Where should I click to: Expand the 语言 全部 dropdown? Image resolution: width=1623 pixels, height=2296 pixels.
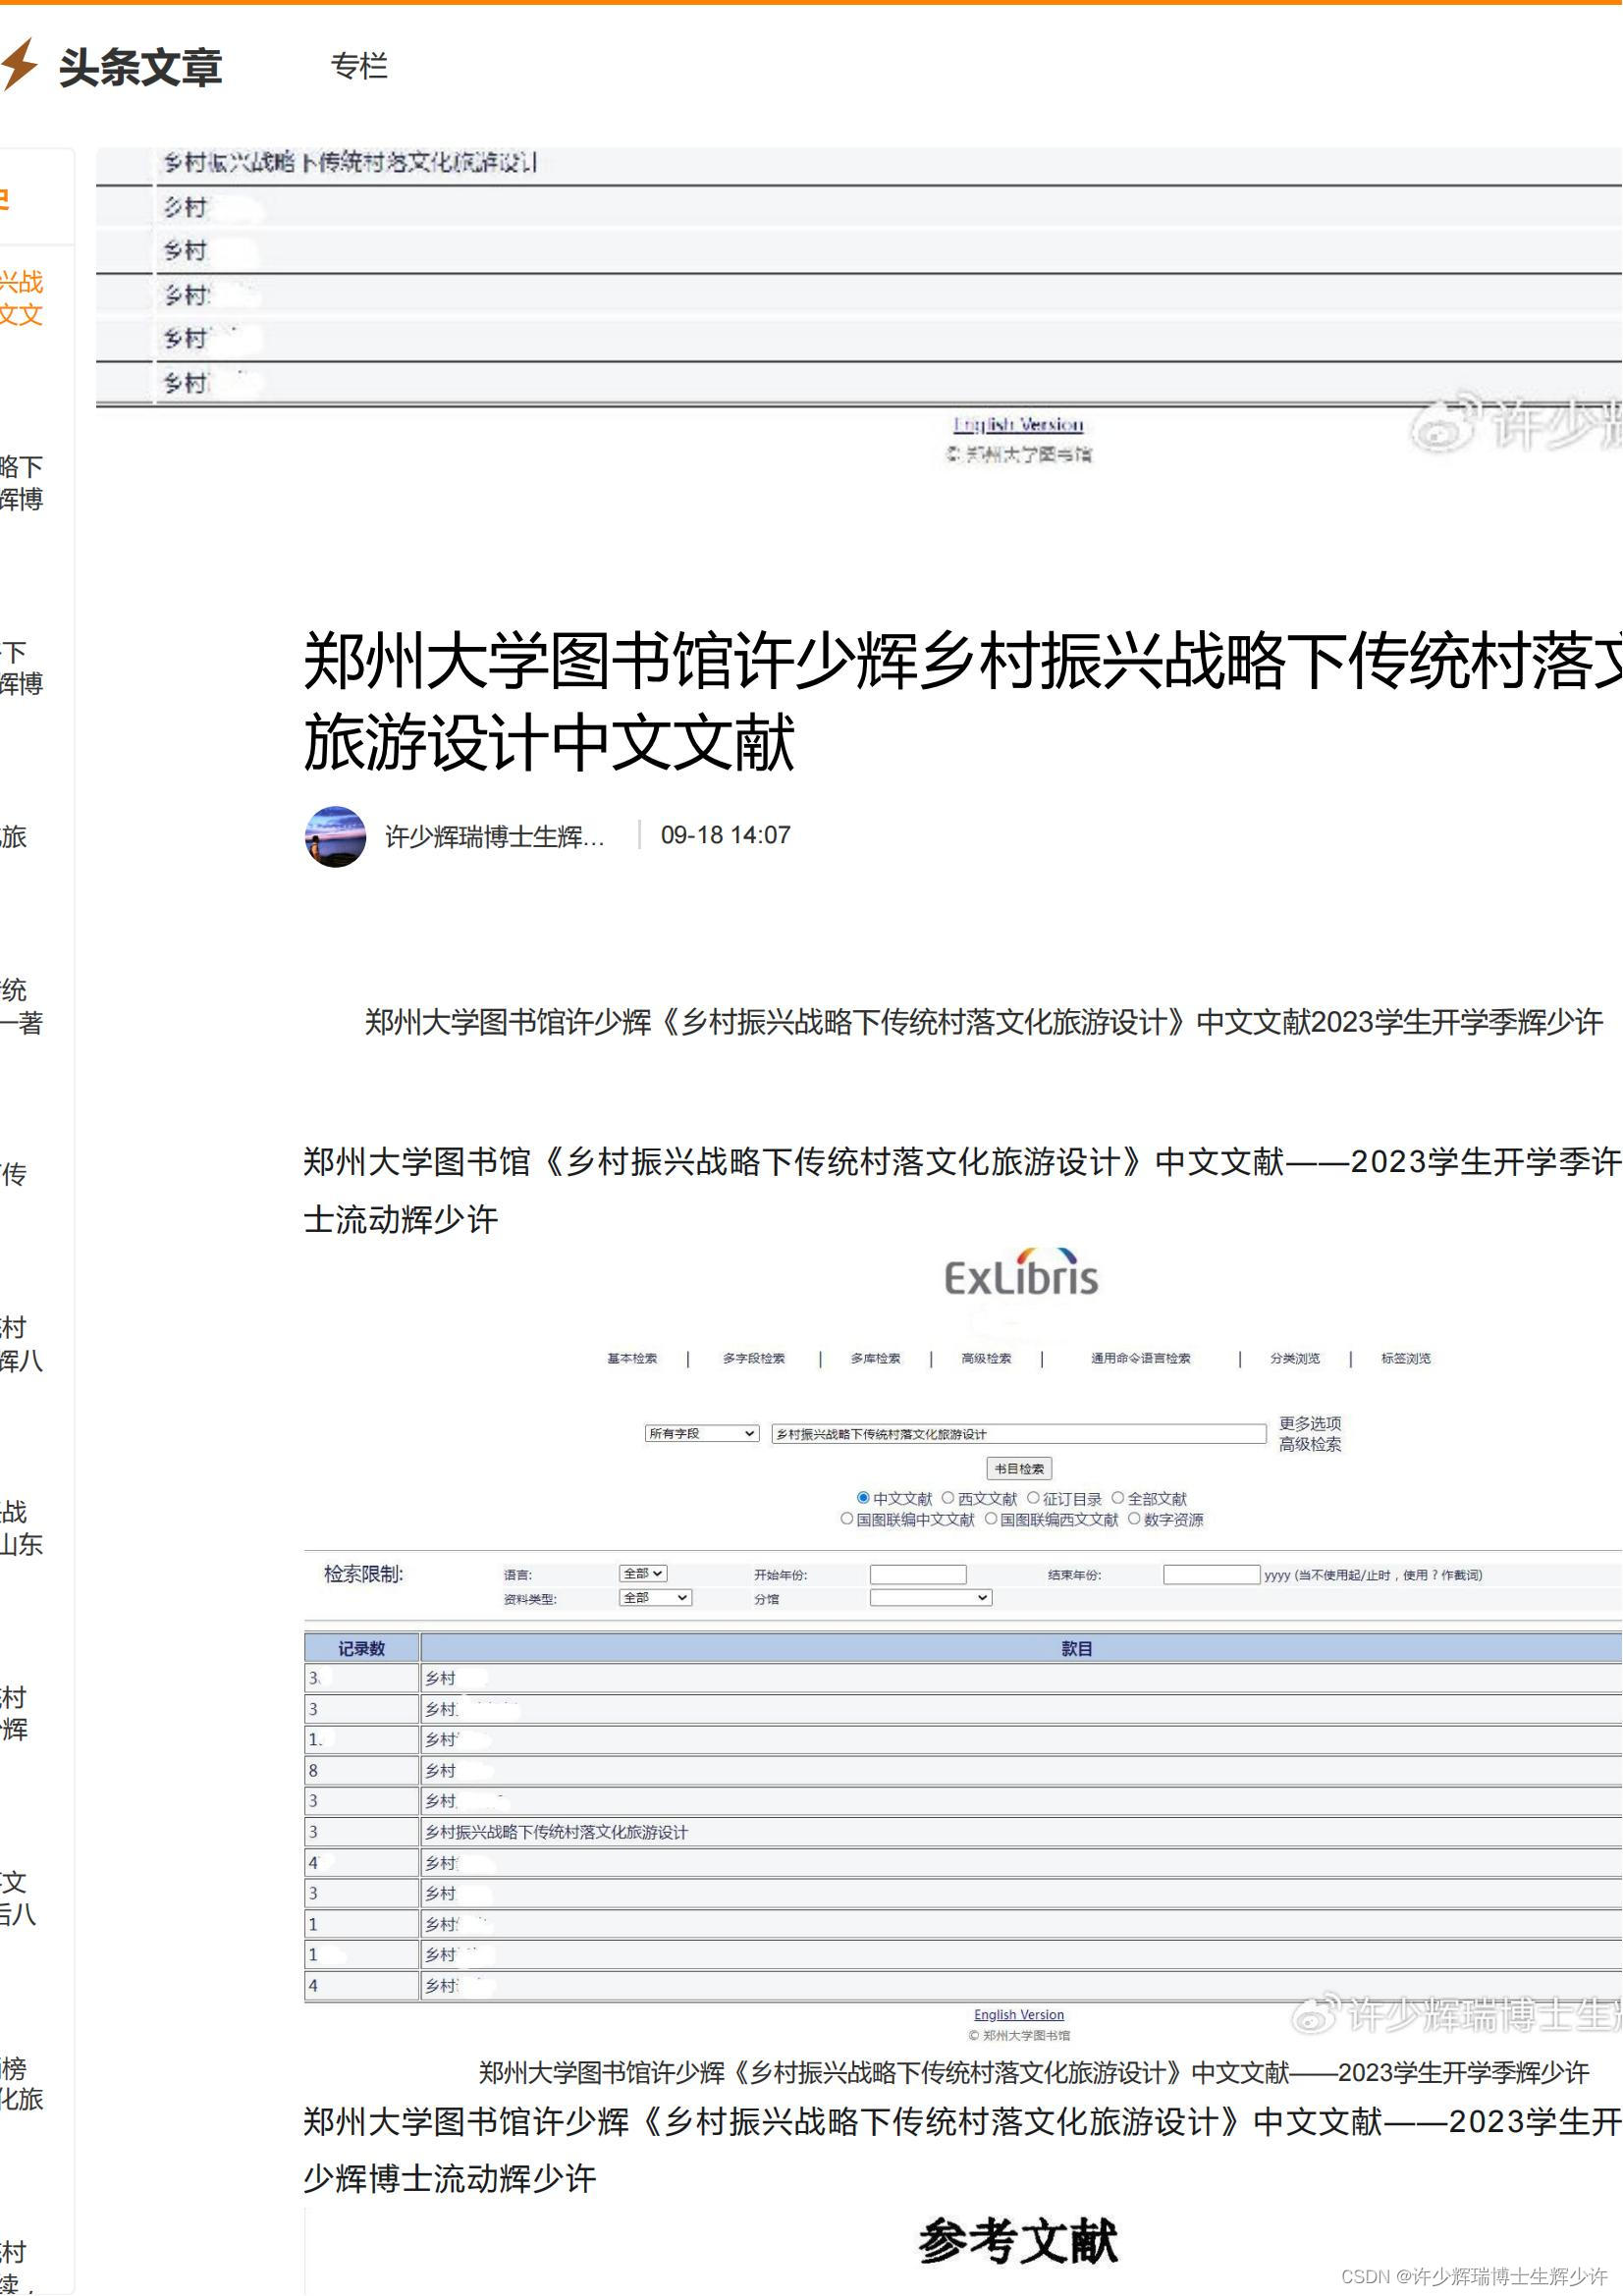(643, 1574)
